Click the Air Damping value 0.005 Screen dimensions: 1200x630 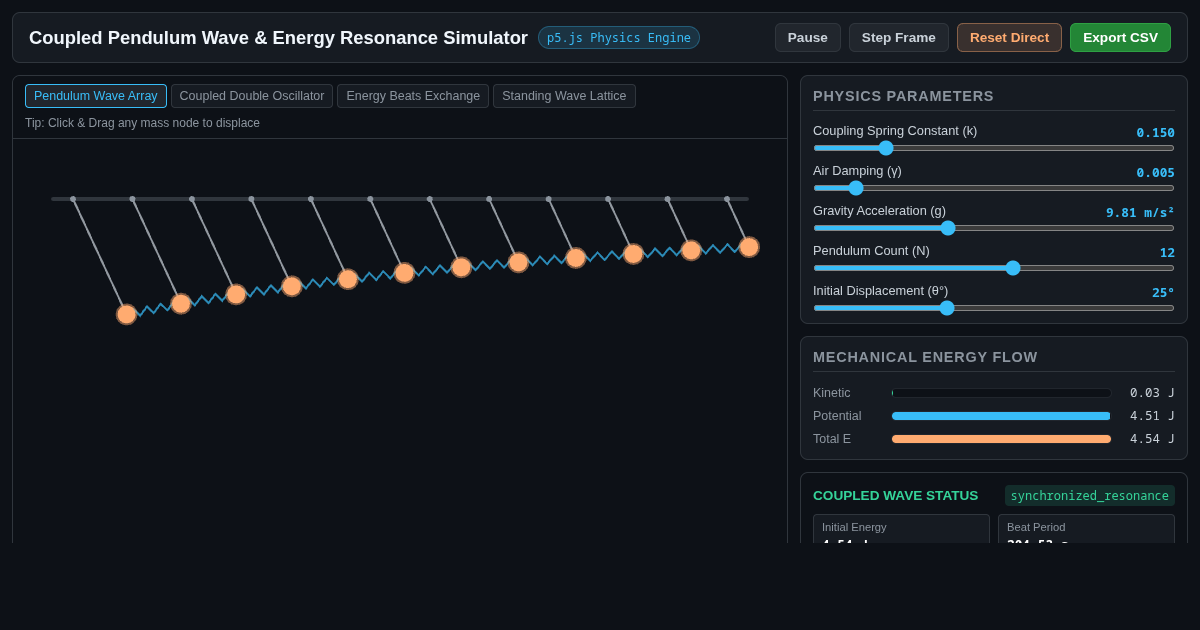tap(1155, 172)
